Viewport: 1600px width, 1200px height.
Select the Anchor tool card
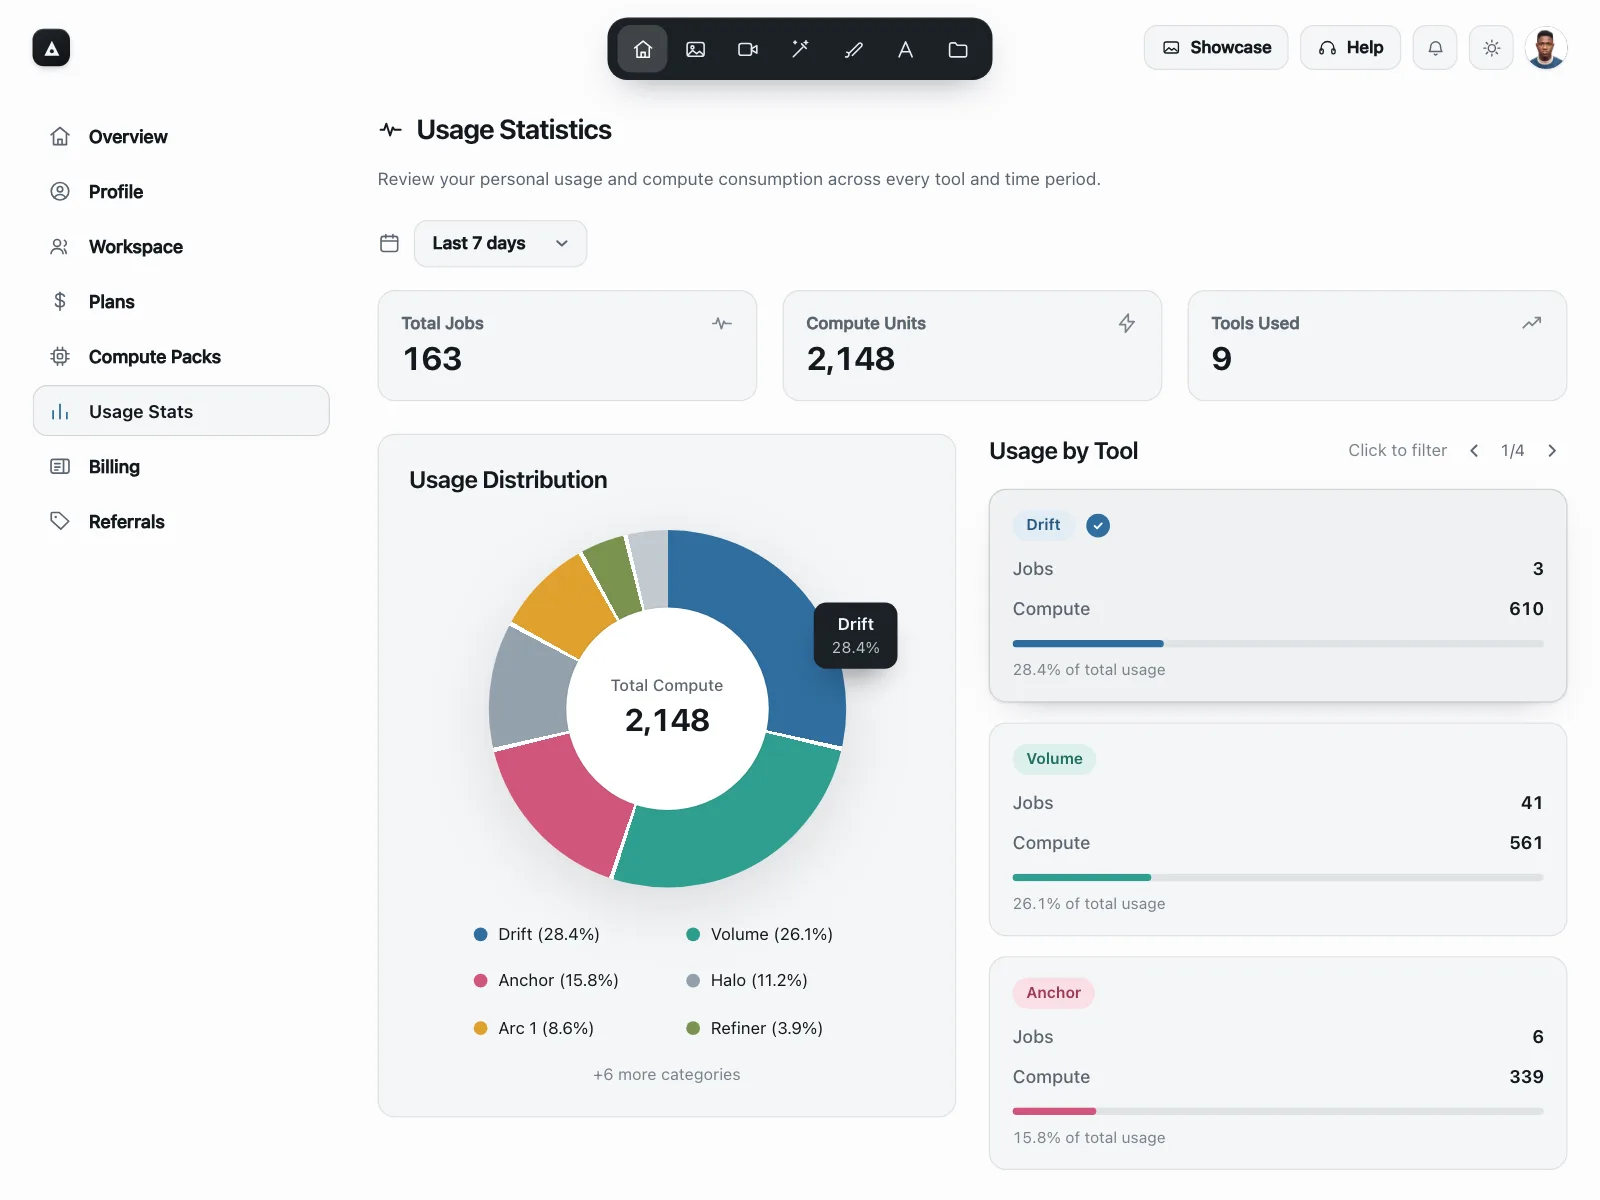coord(1278,1064)
